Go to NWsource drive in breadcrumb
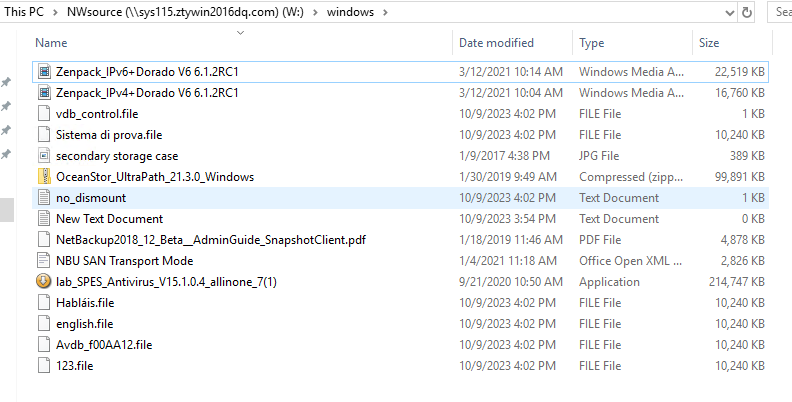Image resolution: width=792 pixels, height=402 pixels. (185, 12)
